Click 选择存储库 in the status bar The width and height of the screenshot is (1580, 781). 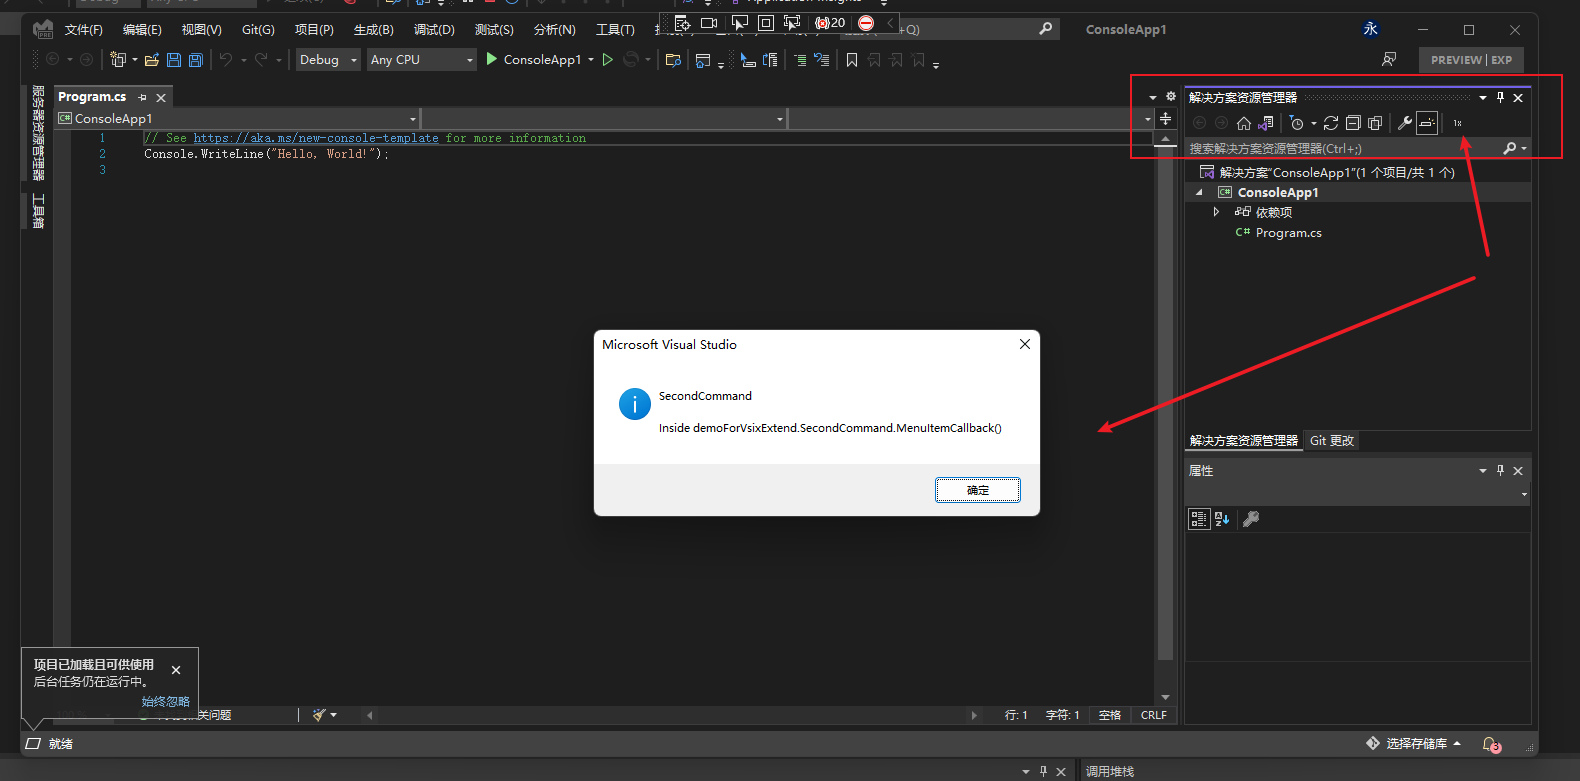(1416, 744)
